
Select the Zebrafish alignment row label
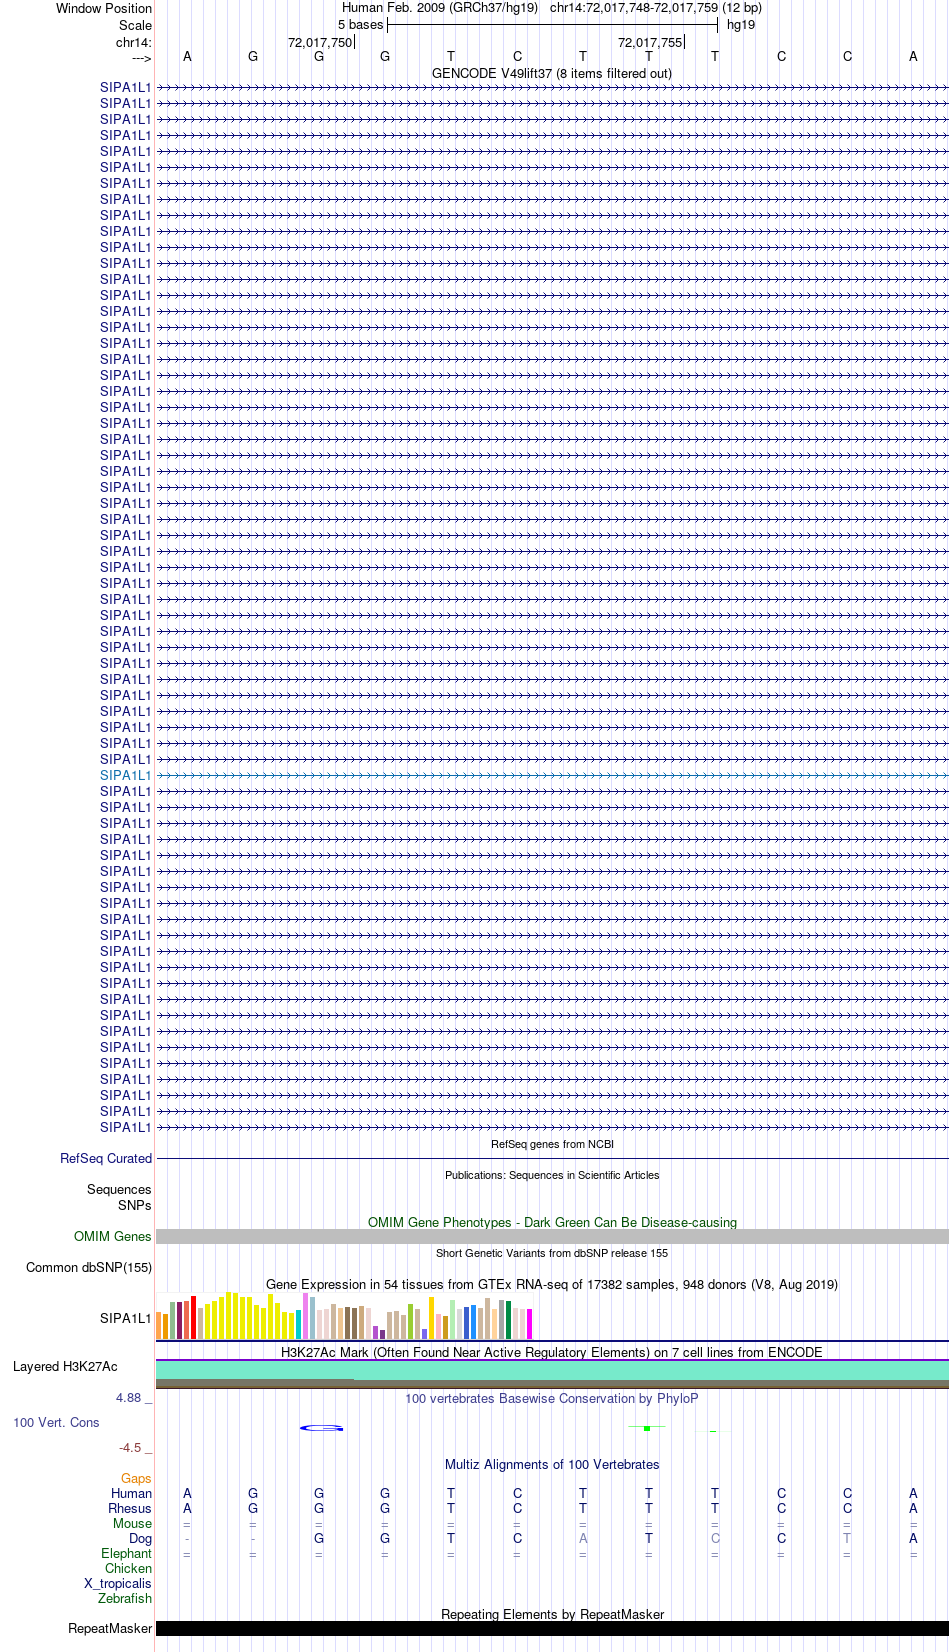coord(125,1598)
